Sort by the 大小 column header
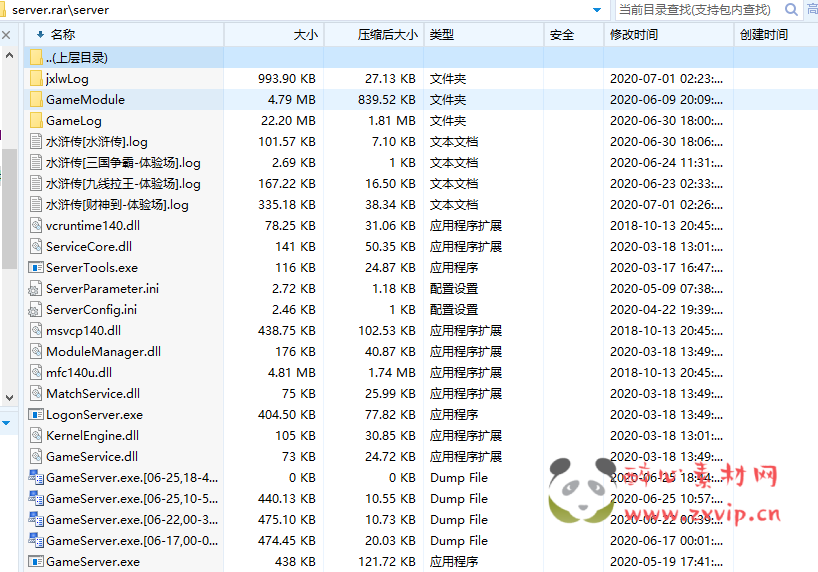818x572 pixels. tap(305, 35)
